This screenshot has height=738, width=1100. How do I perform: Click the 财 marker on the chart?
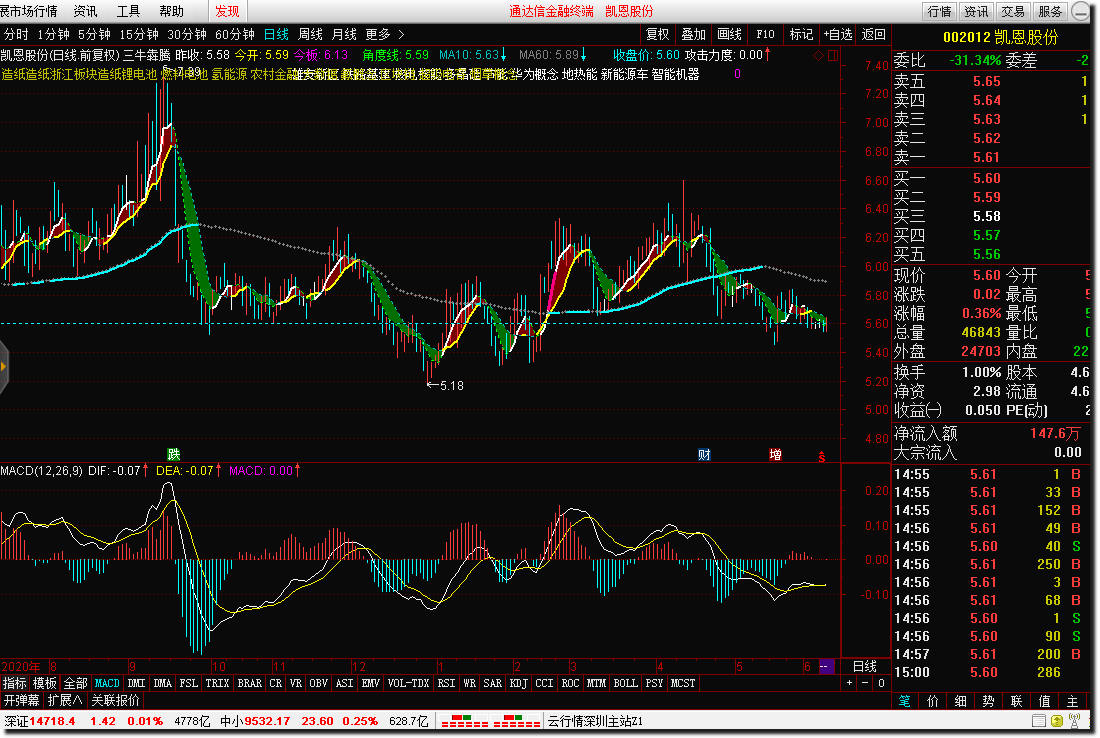[x=704, y=455]
